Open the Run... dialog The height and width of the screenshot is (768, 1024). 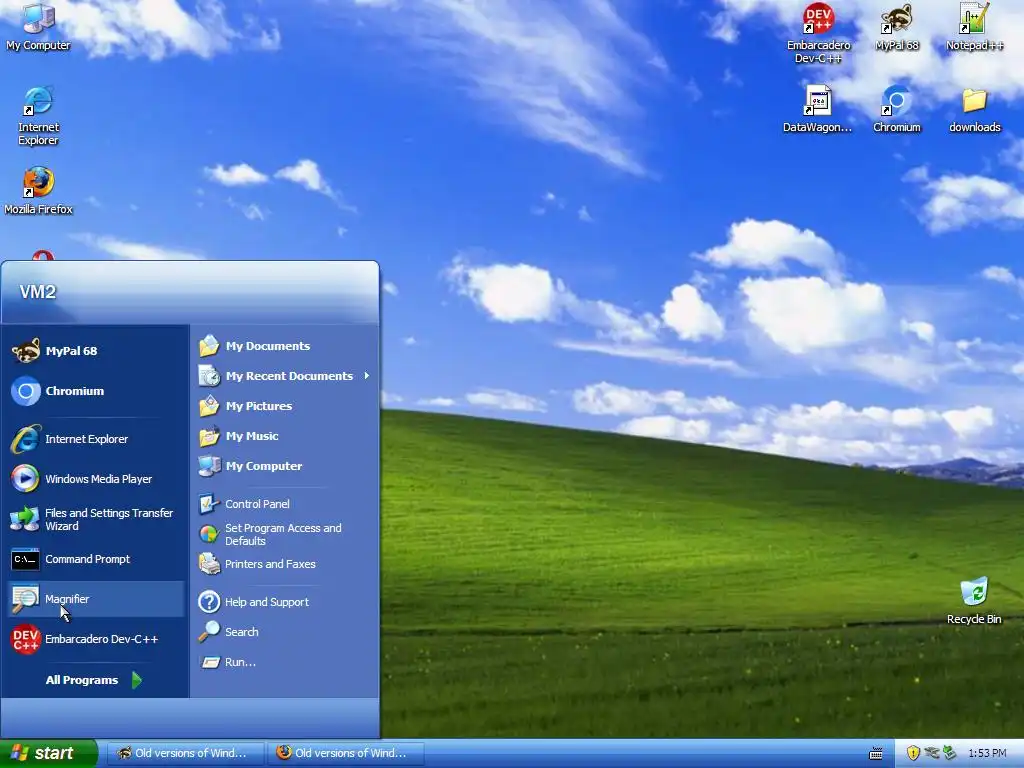coord(285,662)
